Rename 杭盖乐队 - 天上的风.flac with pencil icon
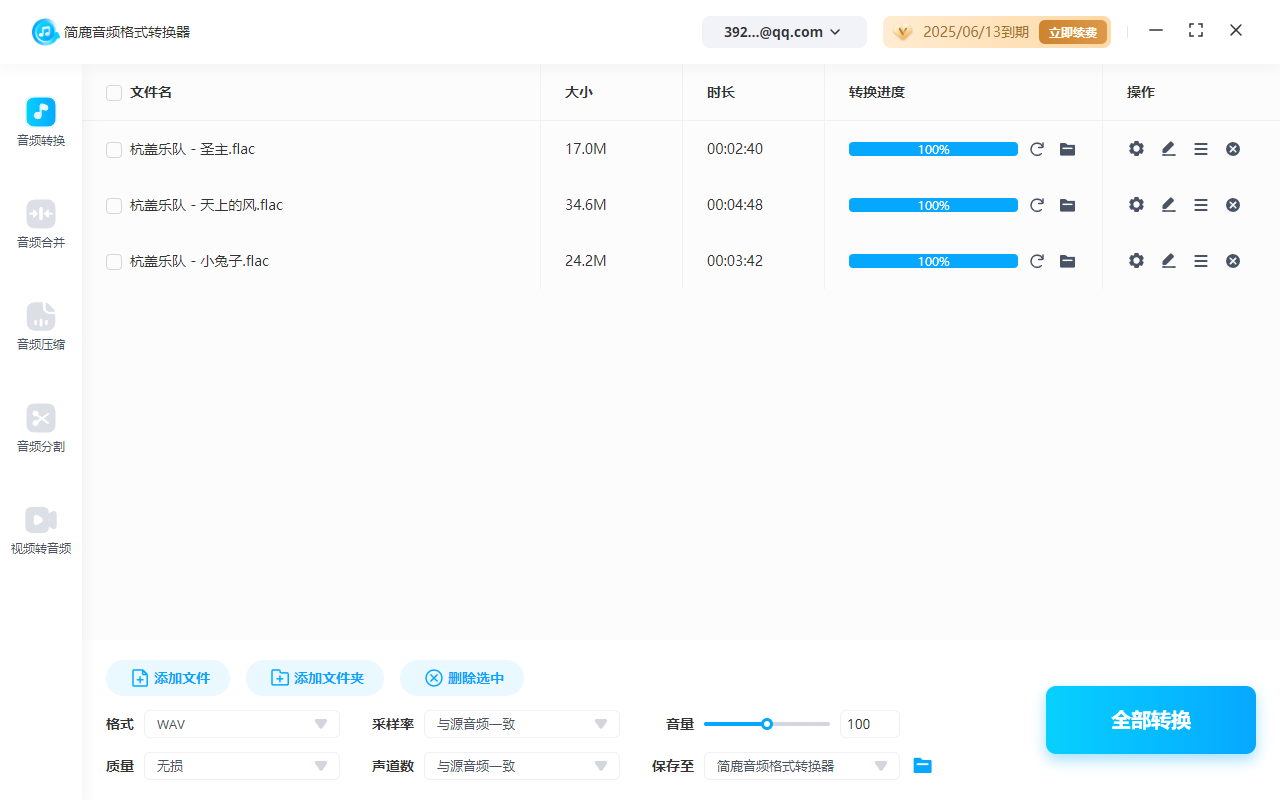This screenshot has height=800, width=1280. tap(1168, 204)
